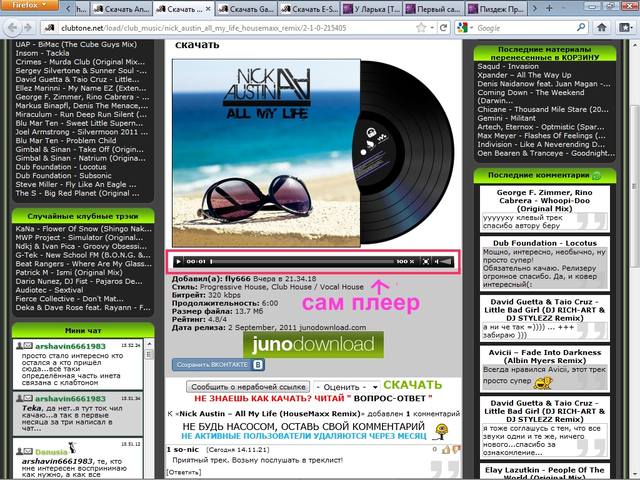Open the browser home page icon

click(601, 28)
